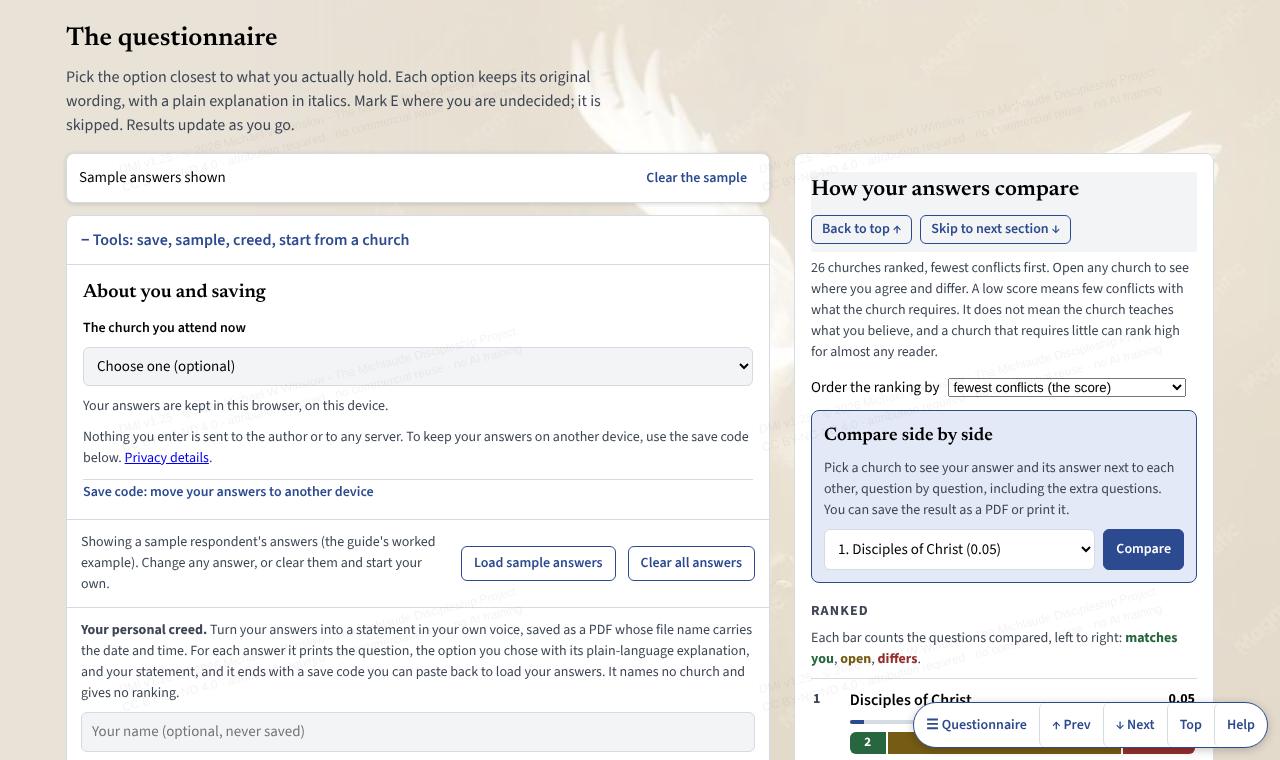
Task: Focus the Your name optional input field
Action: (418, 731)
